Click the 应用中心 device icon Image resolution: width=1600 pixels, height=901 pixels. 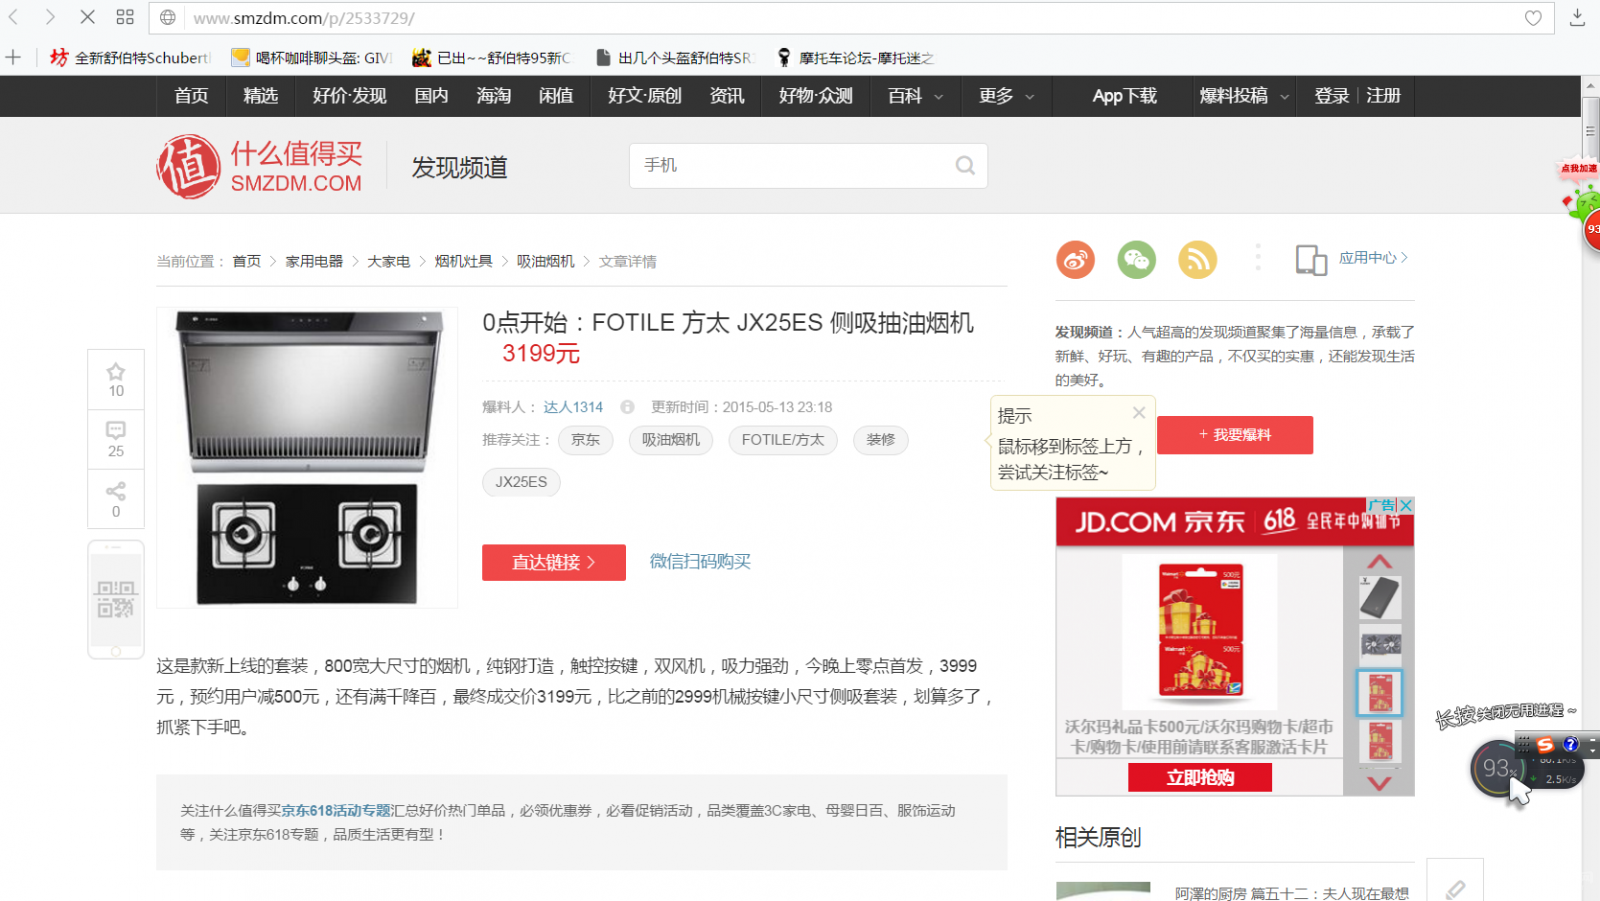(1311, 260)
